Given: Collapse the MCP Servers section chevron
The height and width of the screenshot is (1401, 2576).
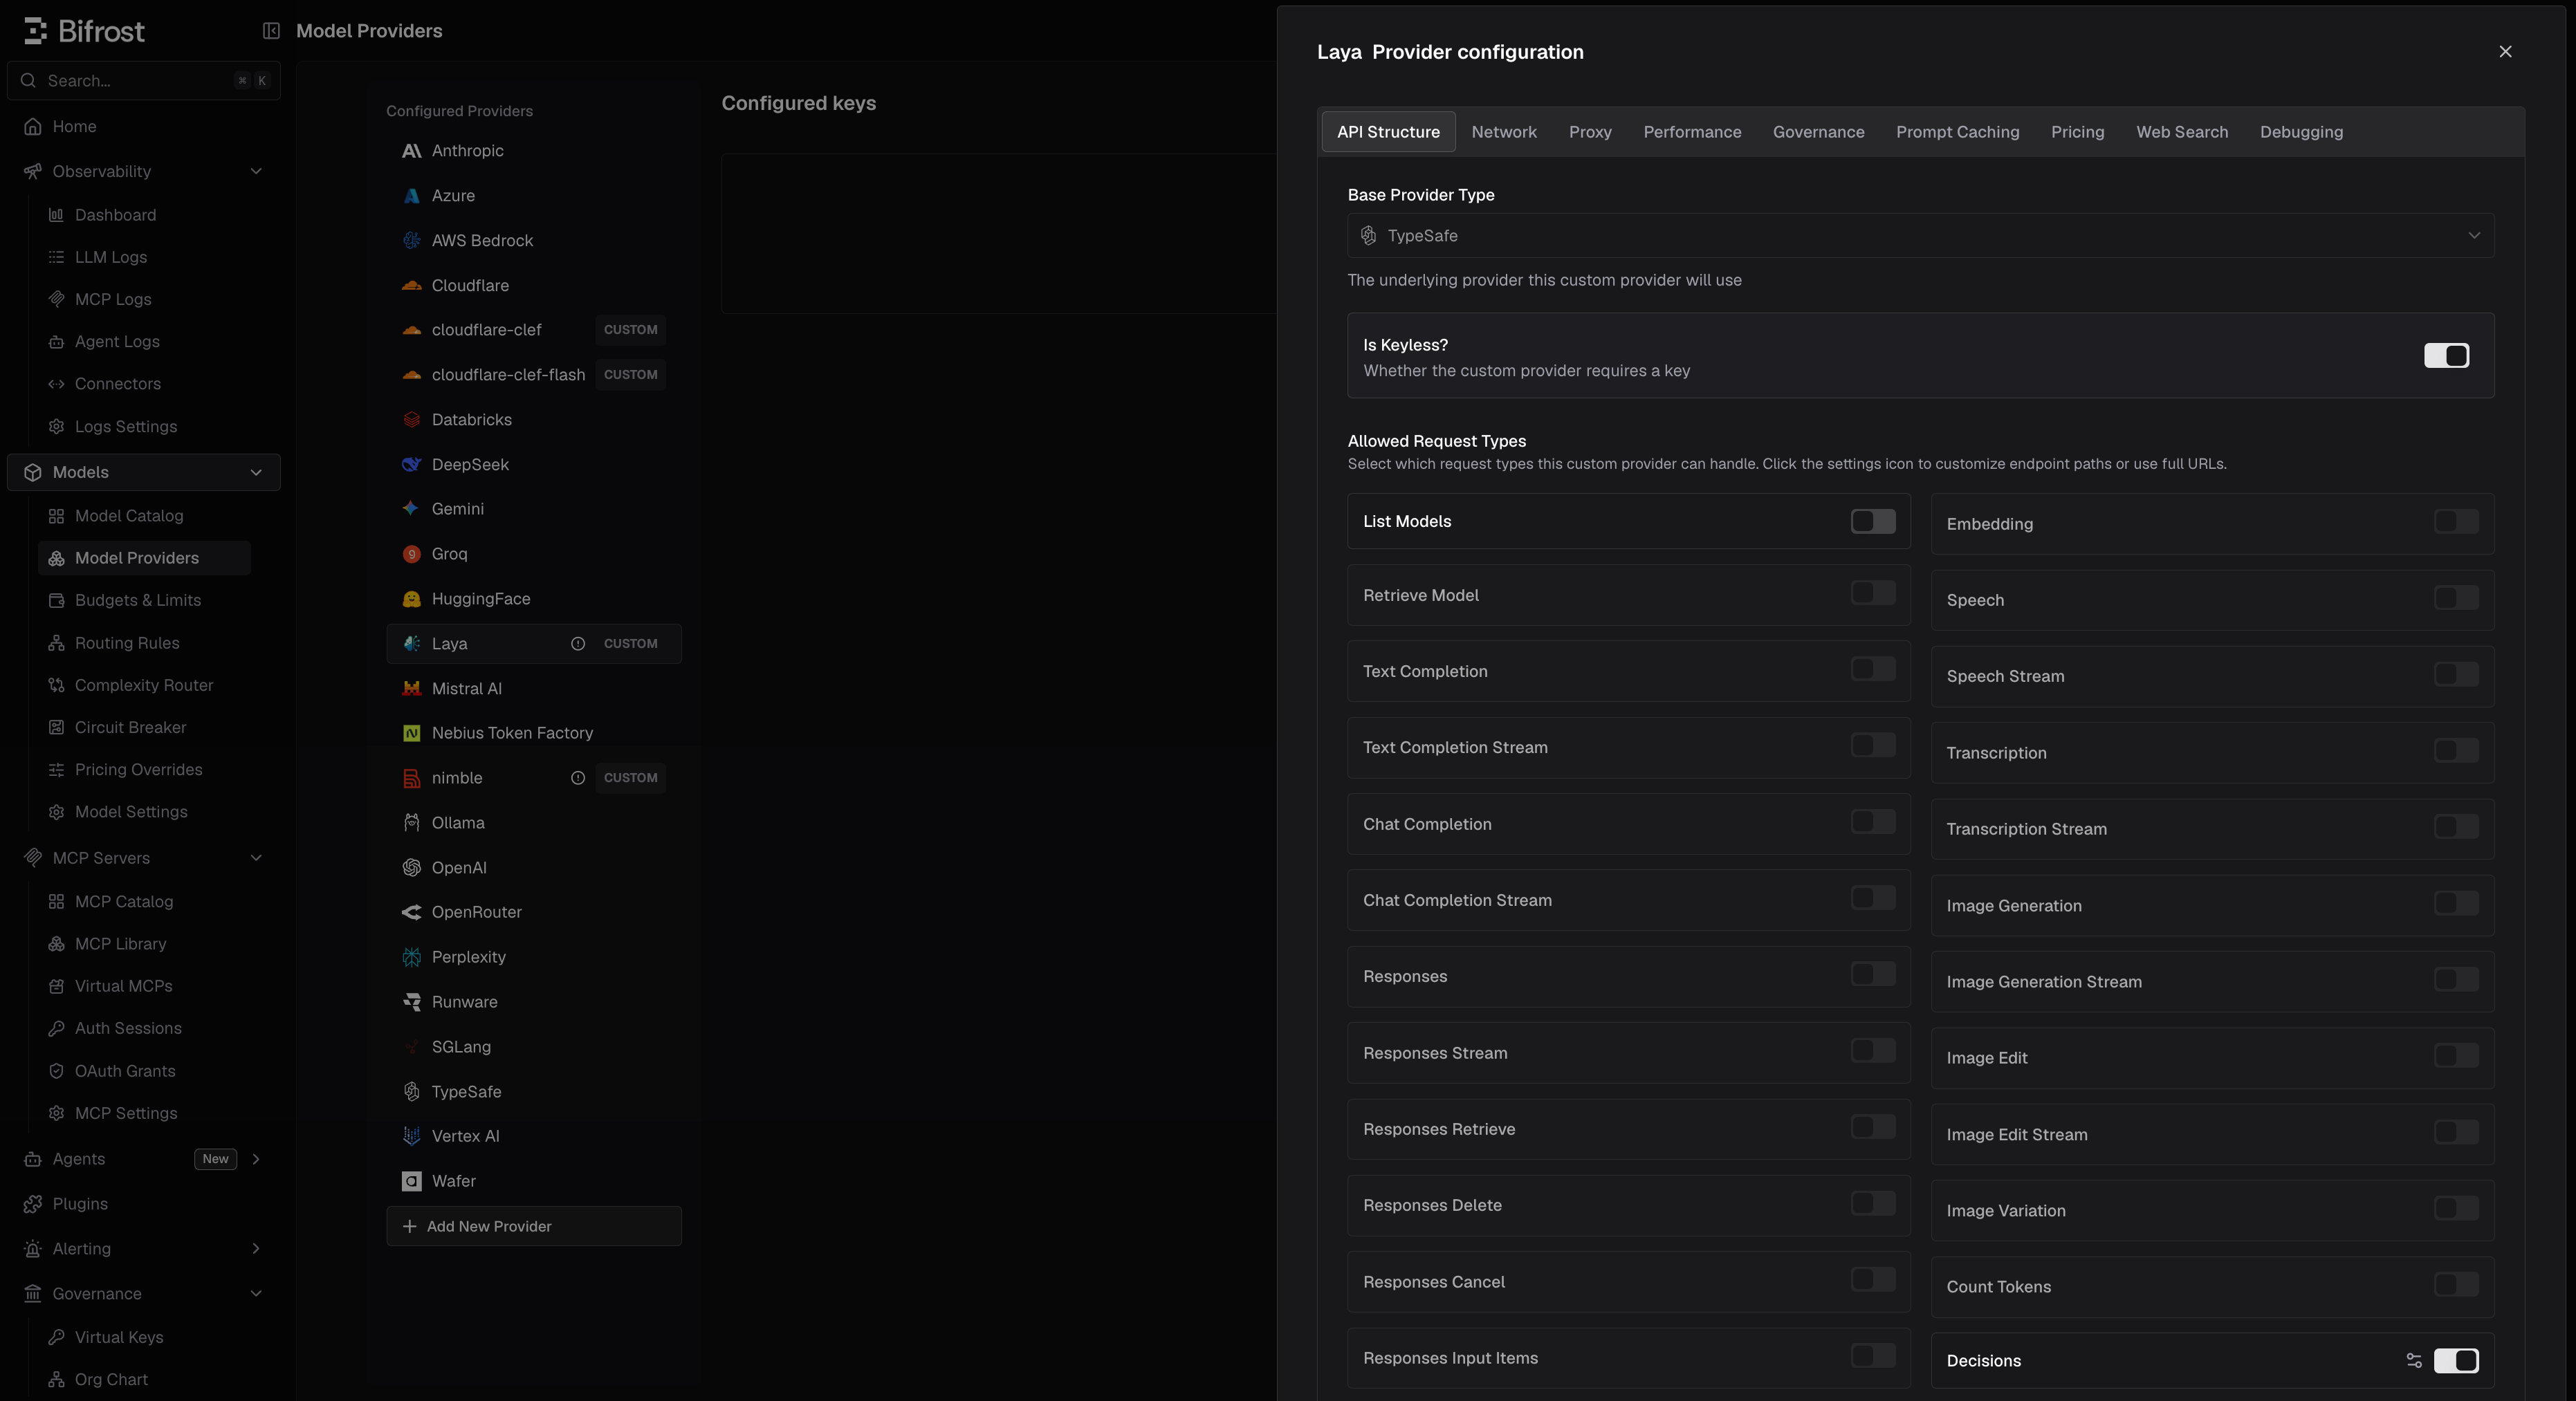Looking at the screenshot, I should [256, 858].
